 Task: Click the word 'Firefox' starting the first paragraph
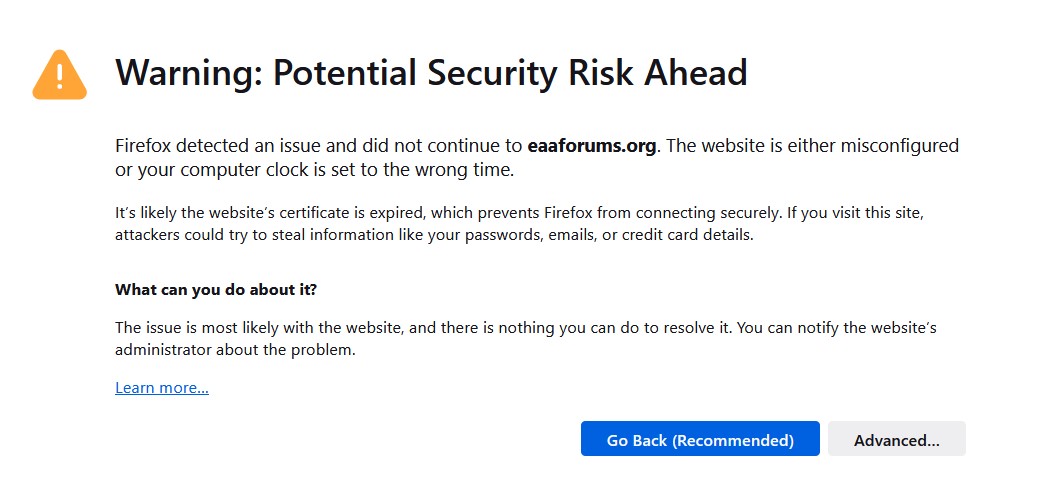coord(143,145)
